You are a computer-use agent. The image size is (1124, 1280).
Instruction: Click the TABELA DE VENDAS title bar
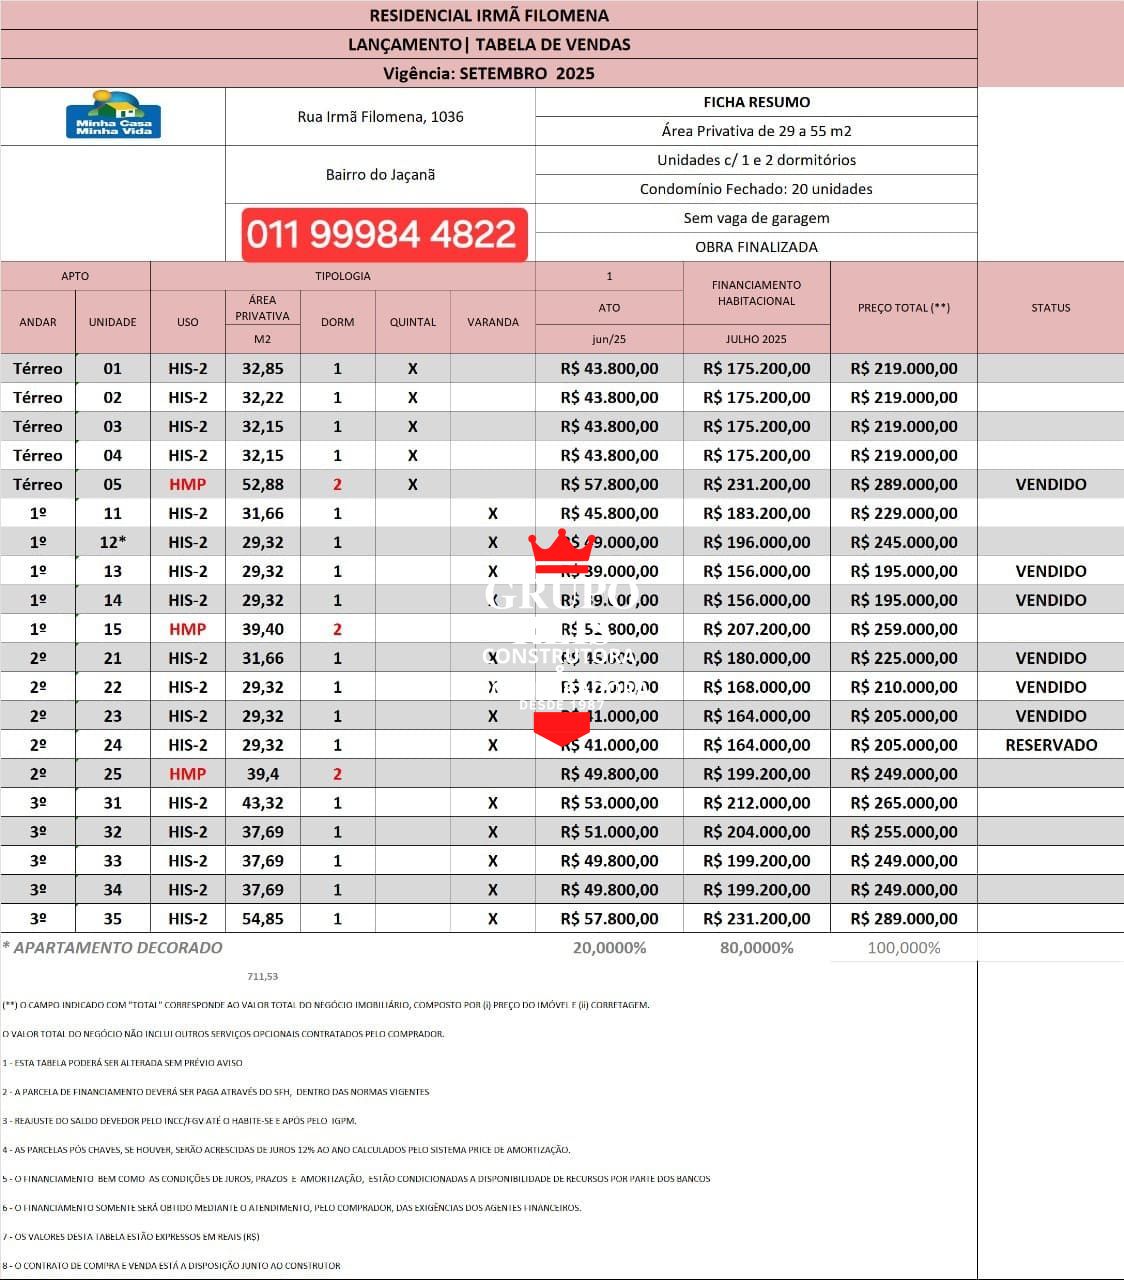coord(490,44)
